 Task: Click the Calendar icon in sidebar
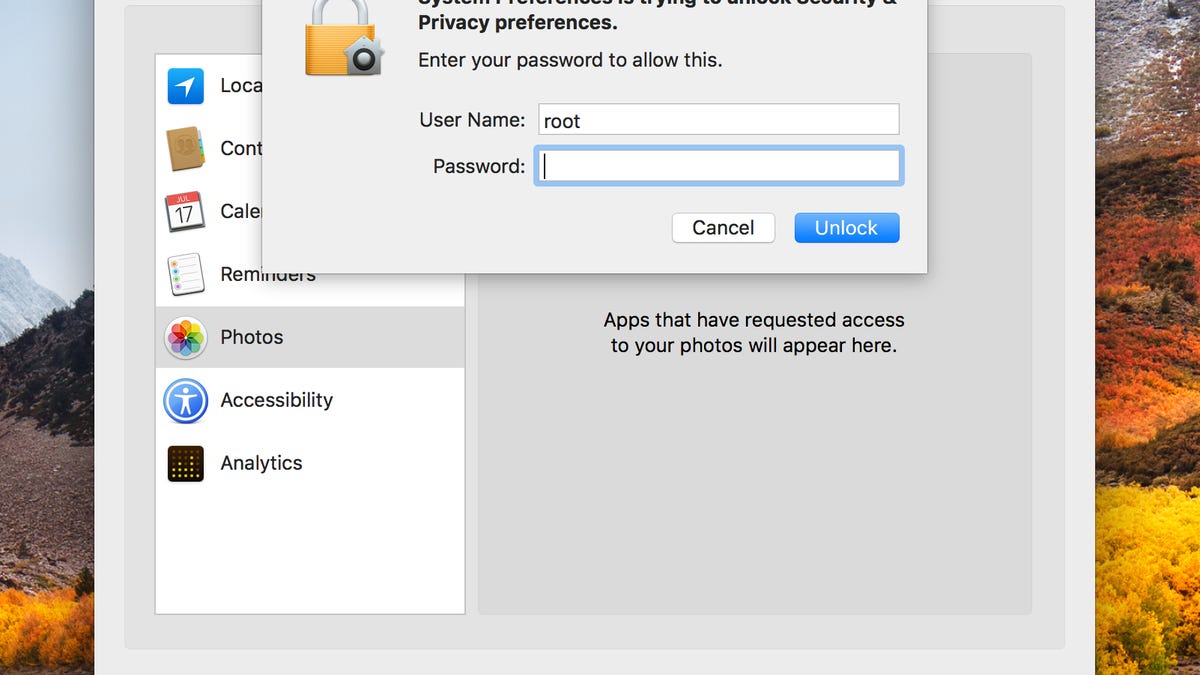pyautogui.click(x=185, y=212)
